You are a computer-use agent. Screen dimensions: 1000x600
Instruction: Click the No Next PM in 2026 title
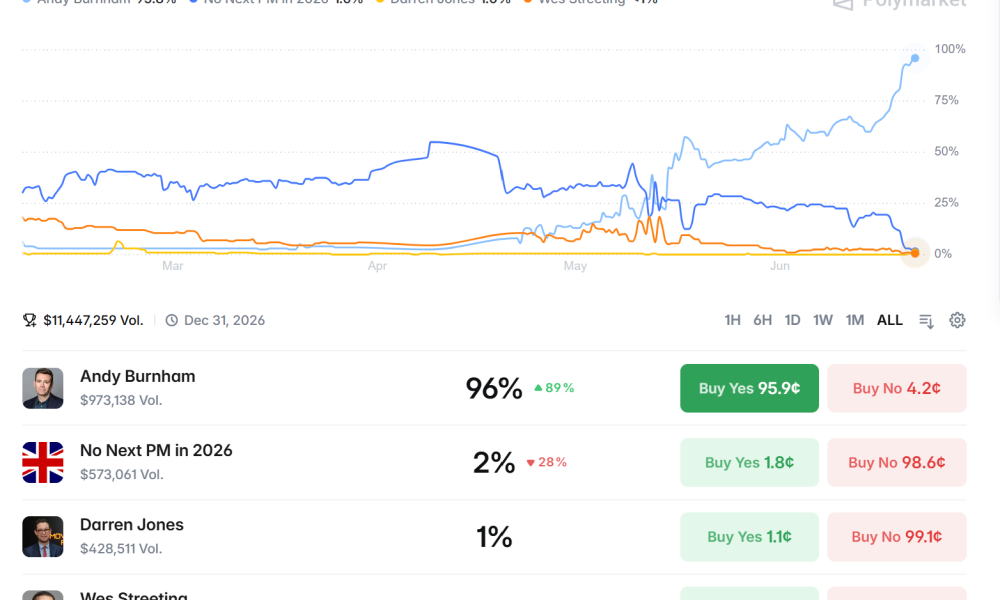pyautogui.click(x=156, y=450)
